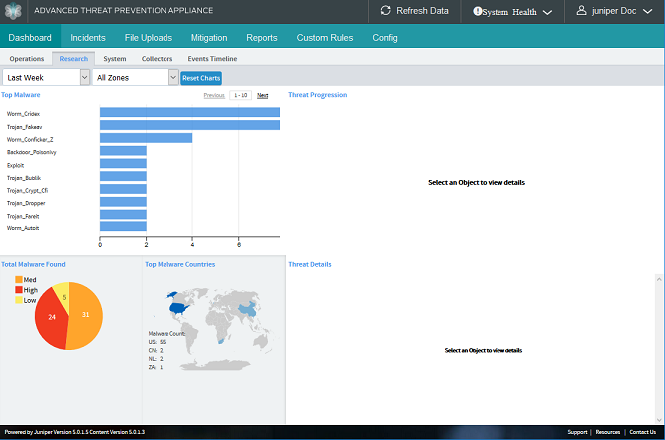Click the Next link in Top Malware
The width and height of the screenshot is (665, 440).
[262, 95]
